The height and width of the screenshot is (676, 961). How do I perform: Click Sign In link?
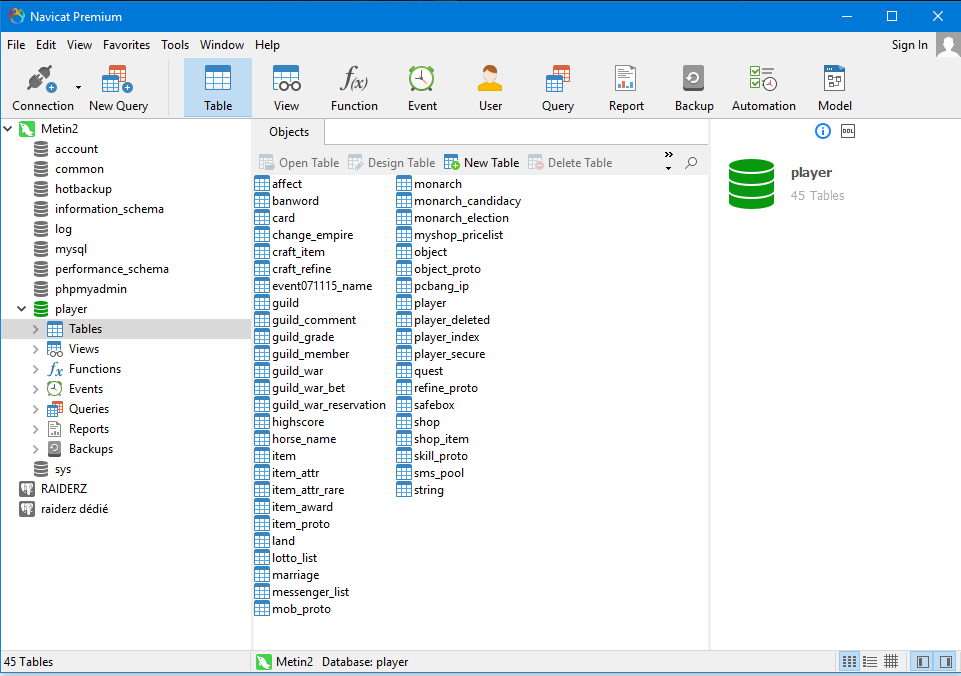(x=910, y=45)
